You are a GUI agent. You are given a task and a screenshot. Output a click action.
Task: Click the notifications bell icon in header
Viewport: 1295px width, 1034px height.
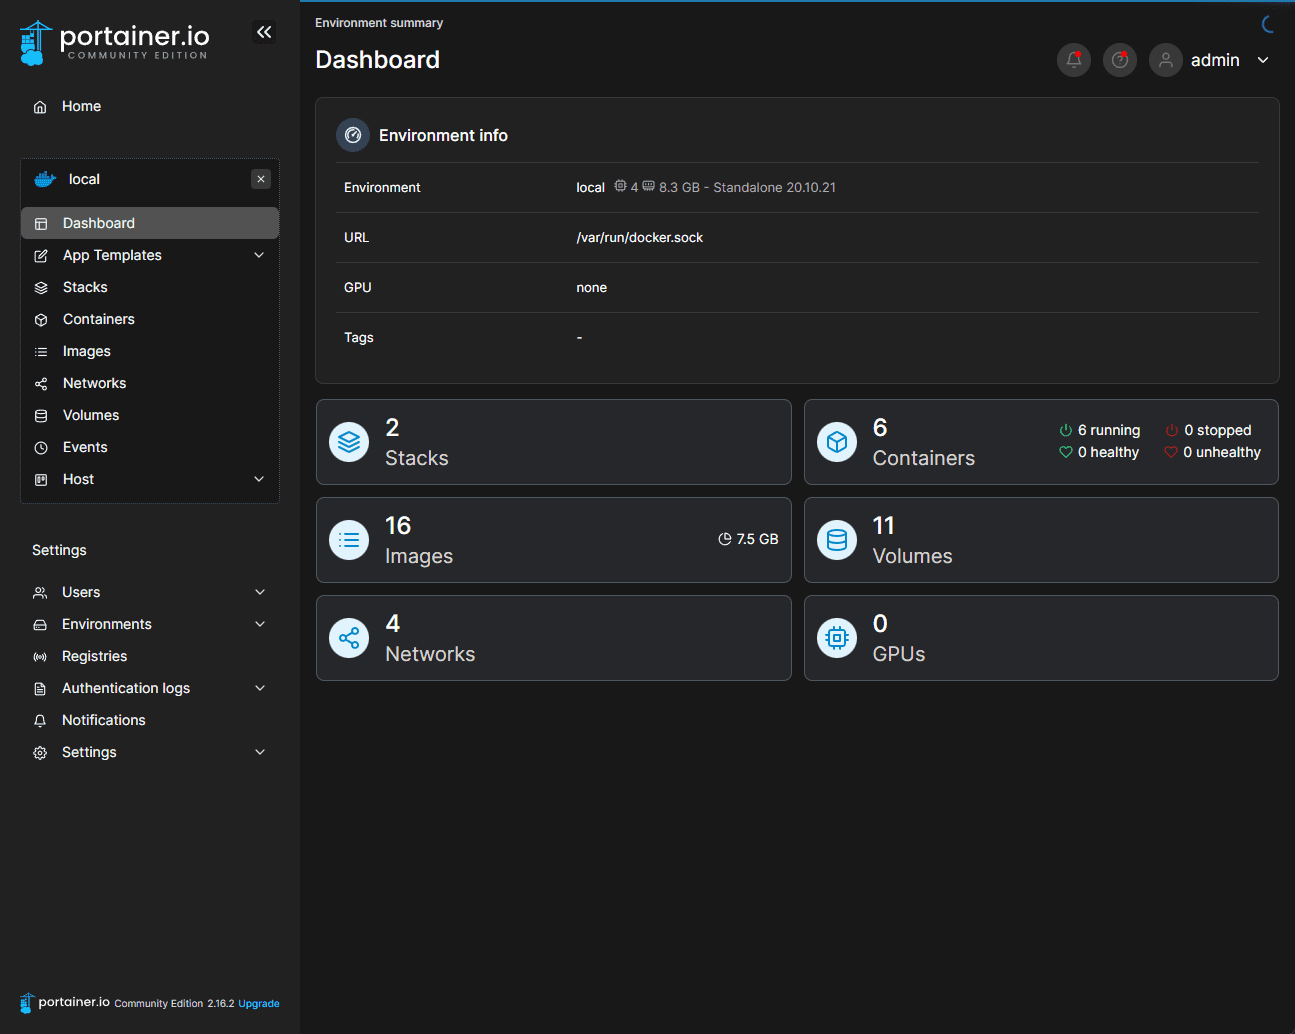(x=1073, y=60)
